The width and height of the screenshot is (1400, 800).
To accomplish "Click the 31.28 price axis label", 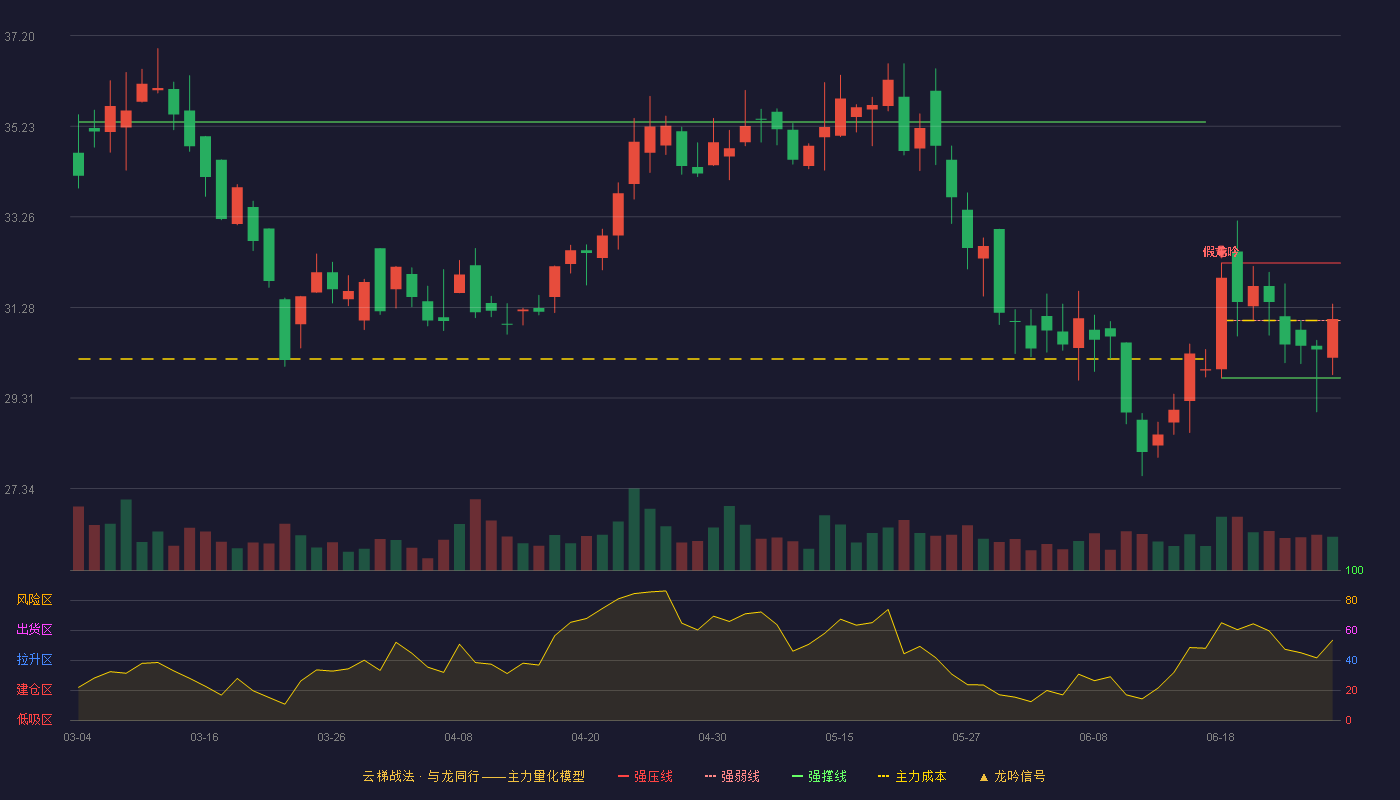I will coord(19,309).
